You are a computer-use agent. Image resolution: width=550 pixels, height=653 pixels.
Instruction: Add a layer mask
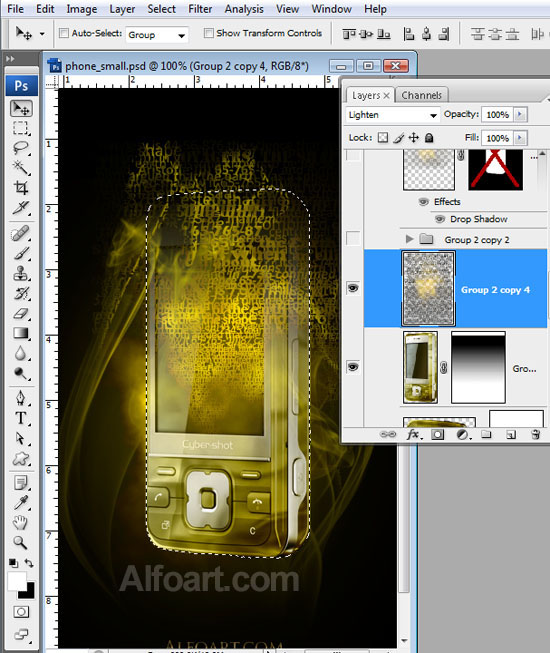437,435
